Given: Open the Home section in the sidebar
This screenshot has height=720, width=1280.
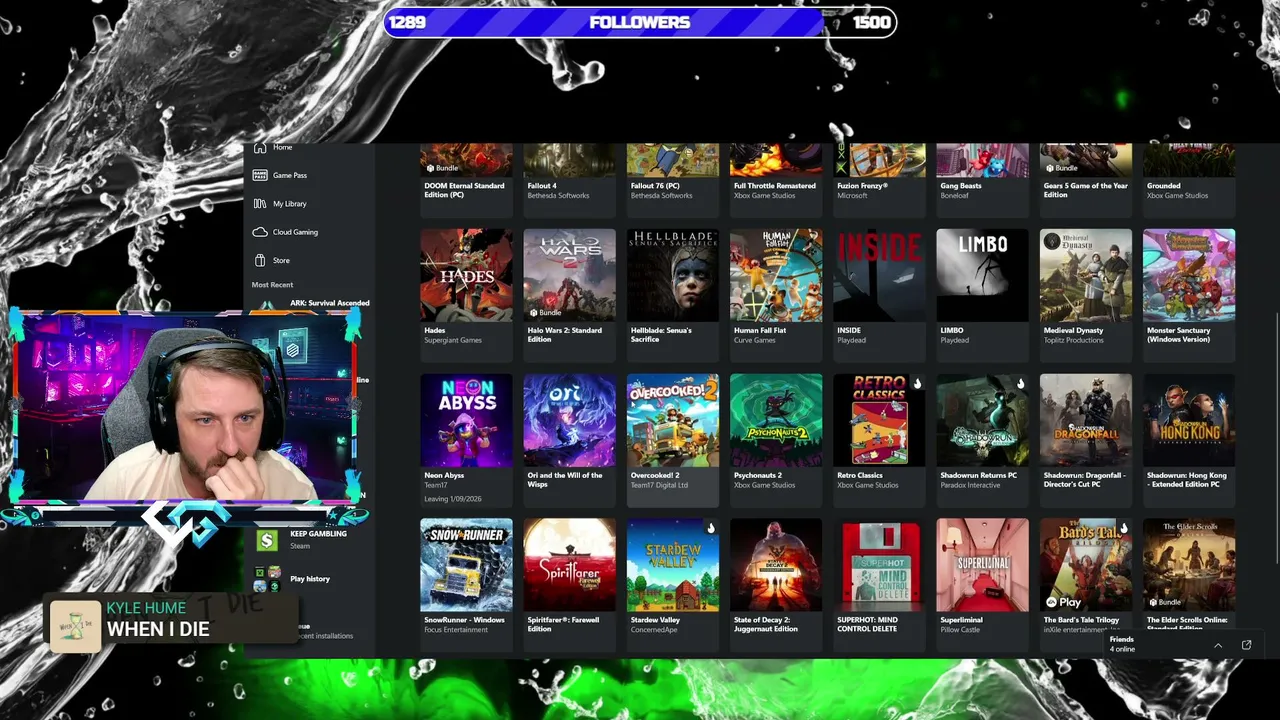Looking at the screenshot, I should [273, 147].
